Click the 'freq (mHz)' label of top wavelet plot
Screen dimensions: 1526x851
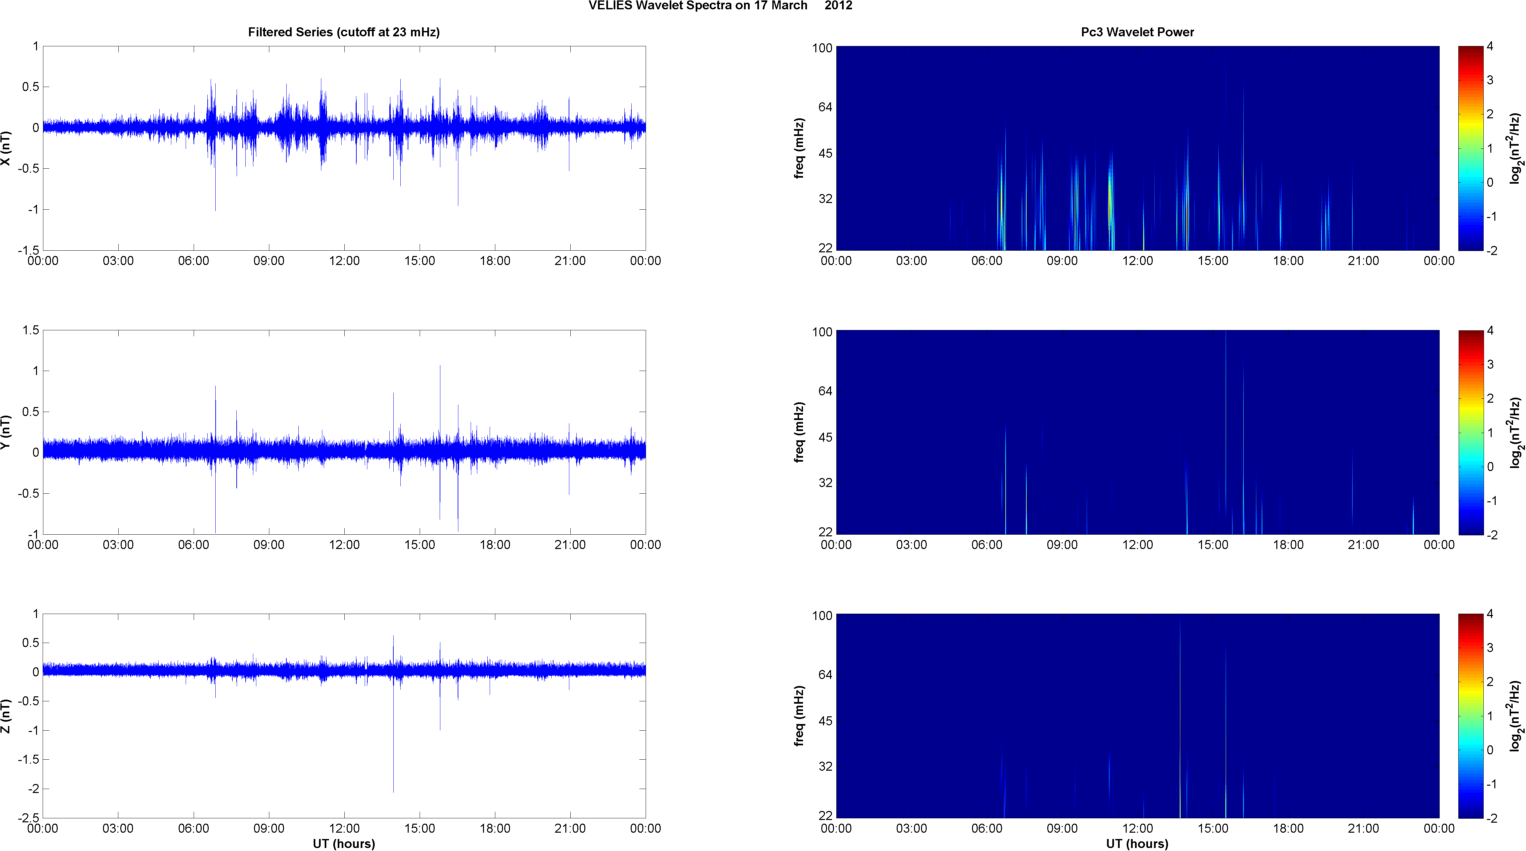[800, 148]
